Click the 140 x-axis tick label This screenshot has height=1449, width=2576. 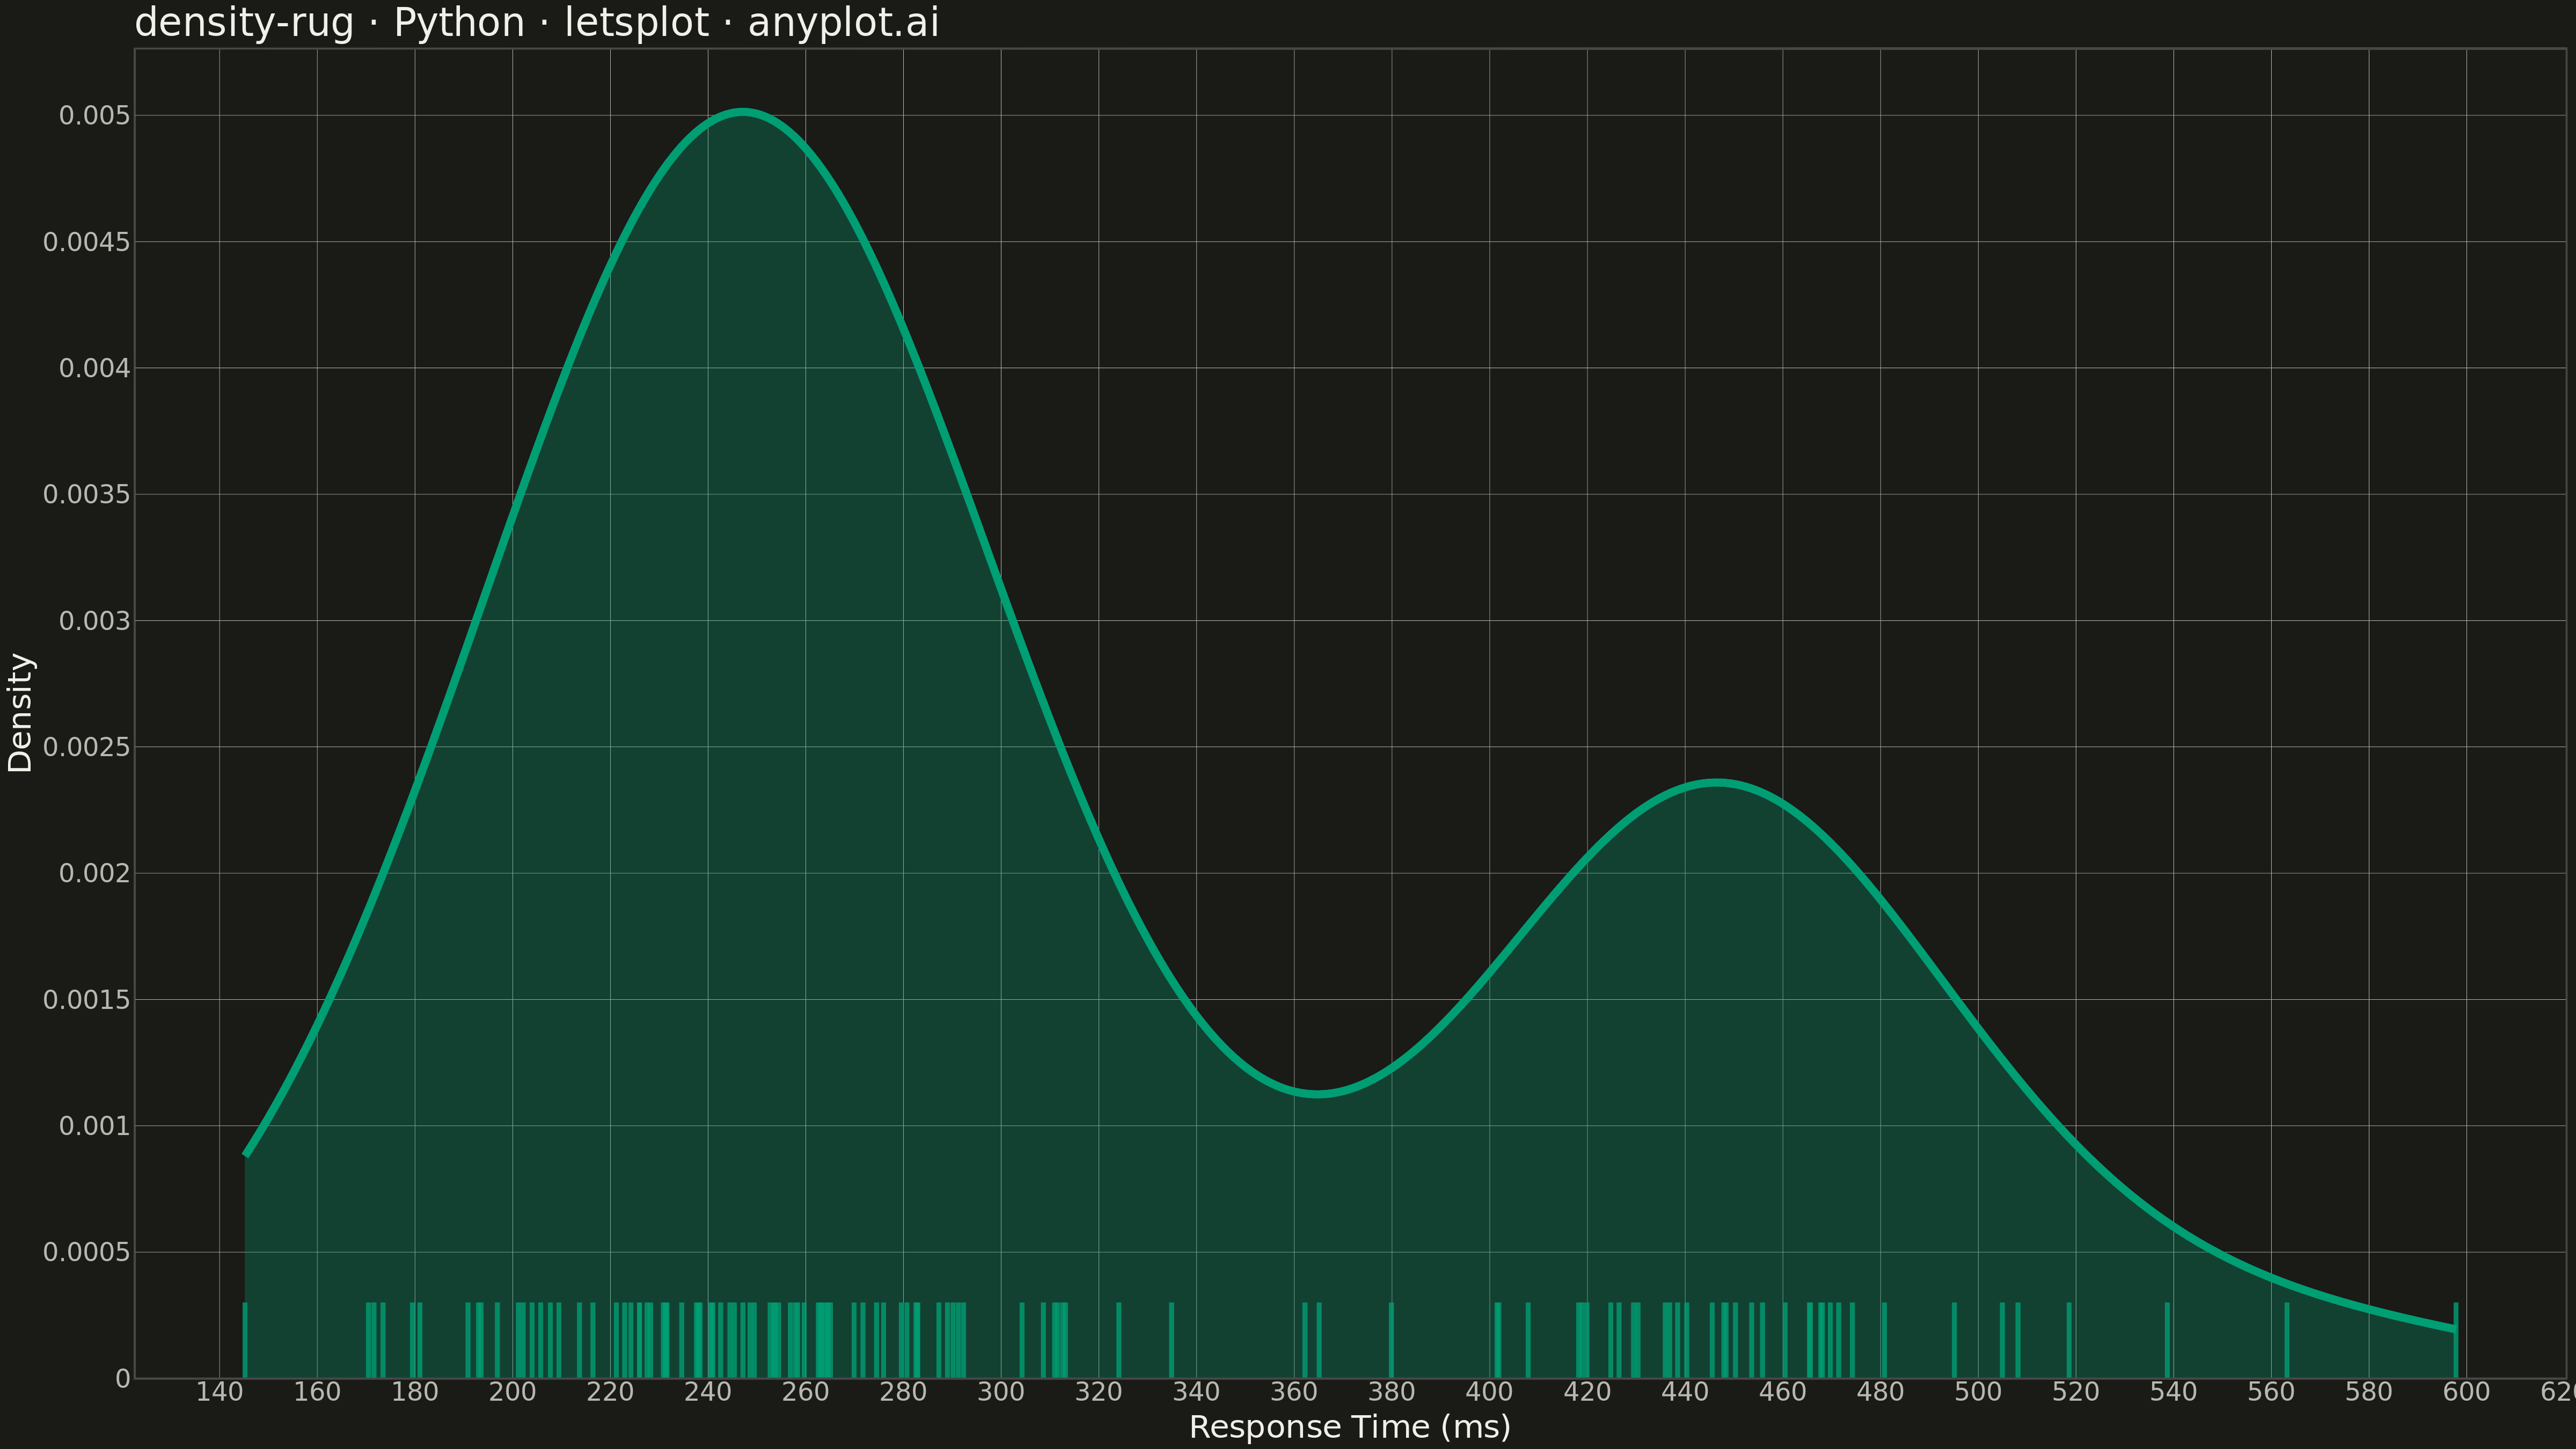tap(219, 1392)
